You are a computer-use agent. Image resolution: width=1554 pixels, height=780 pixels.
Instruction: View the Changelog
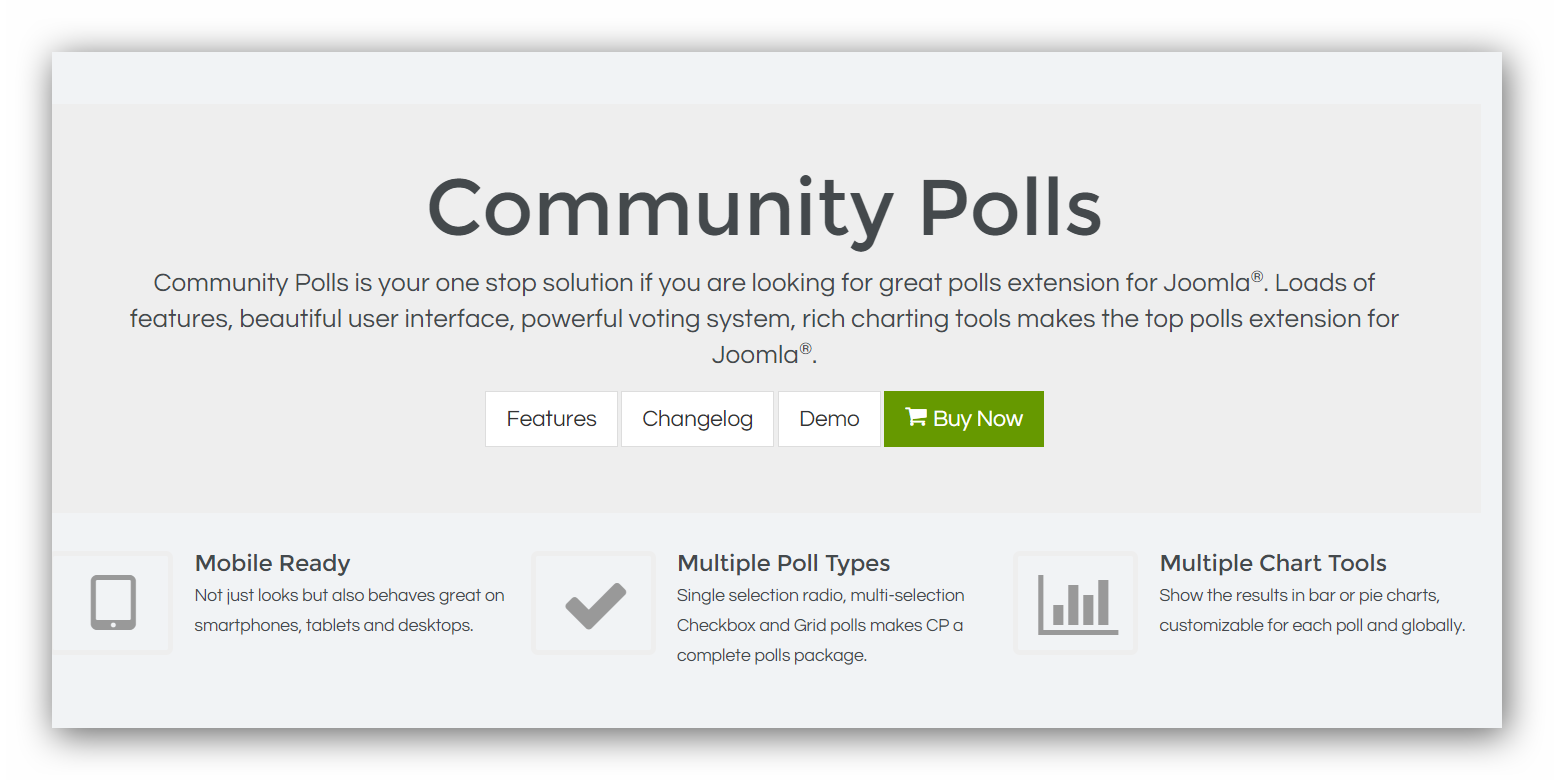(x=697, y=419)
